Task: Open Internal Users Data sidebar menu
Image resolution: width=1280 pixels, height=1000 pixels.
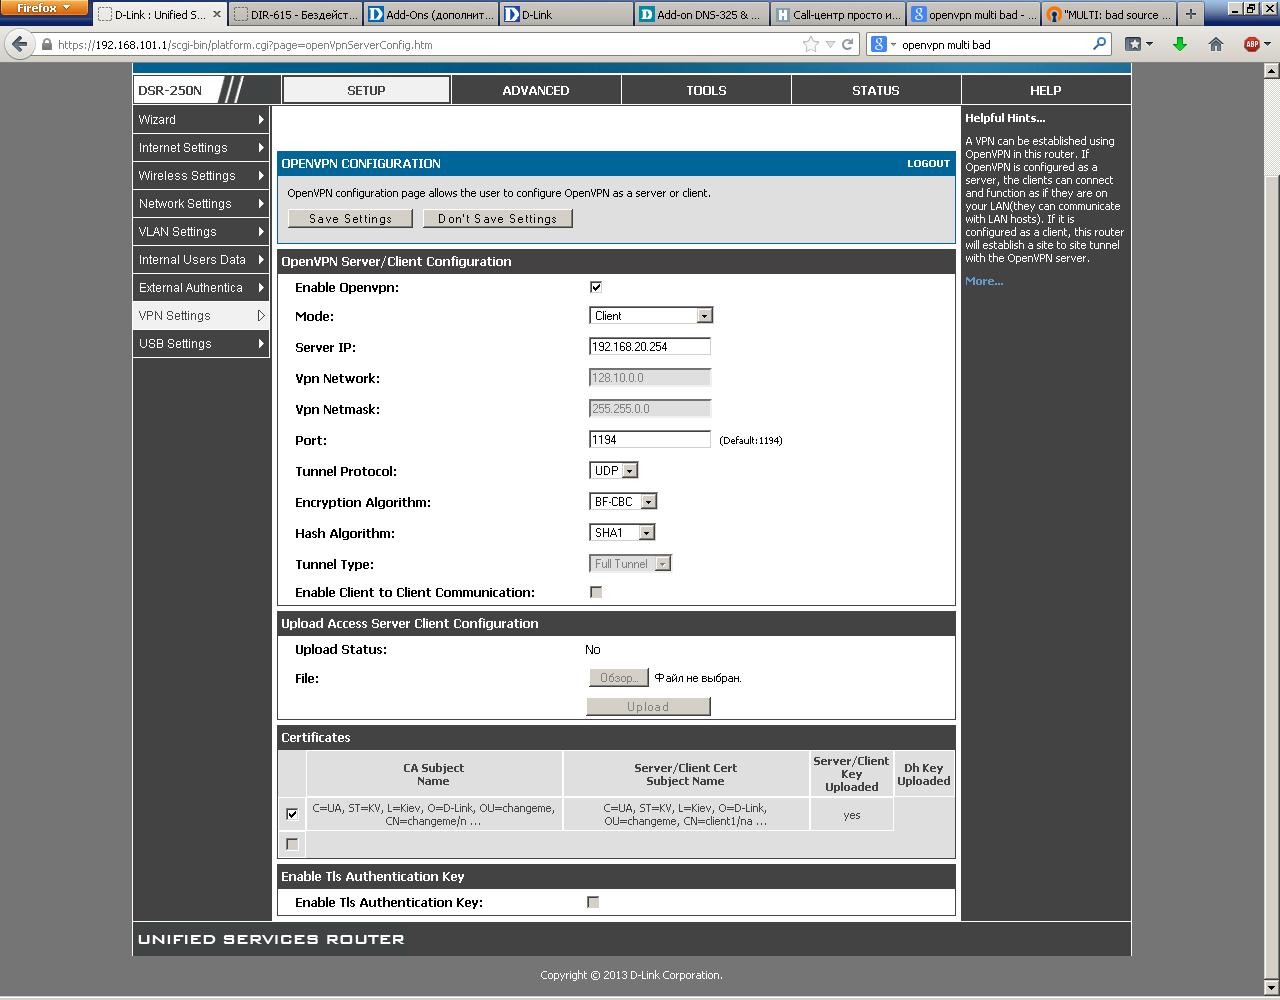Action: (201, 260)
